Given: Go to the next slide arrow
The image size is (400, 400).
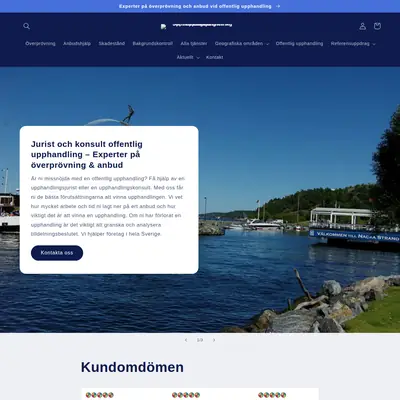Looking at the screenshot, I should point(214,340).
